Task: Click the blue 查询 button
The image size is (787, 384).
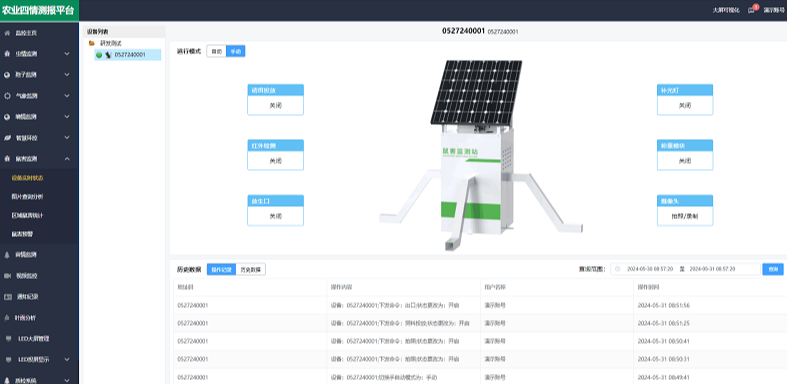Action: pos(772,270)
